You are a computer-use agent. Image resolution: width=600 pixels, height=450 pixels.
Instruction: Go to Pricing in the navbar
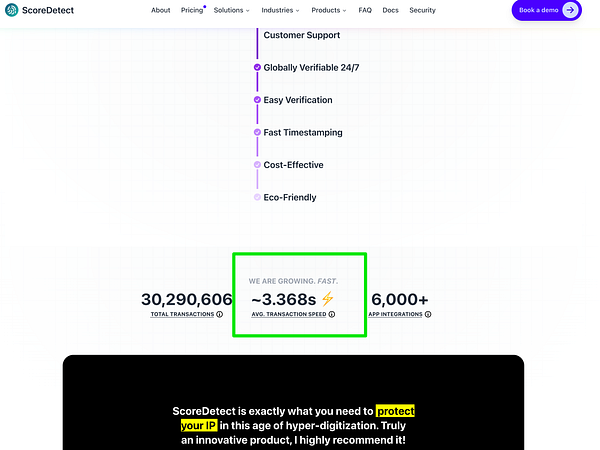click(191, 10)
